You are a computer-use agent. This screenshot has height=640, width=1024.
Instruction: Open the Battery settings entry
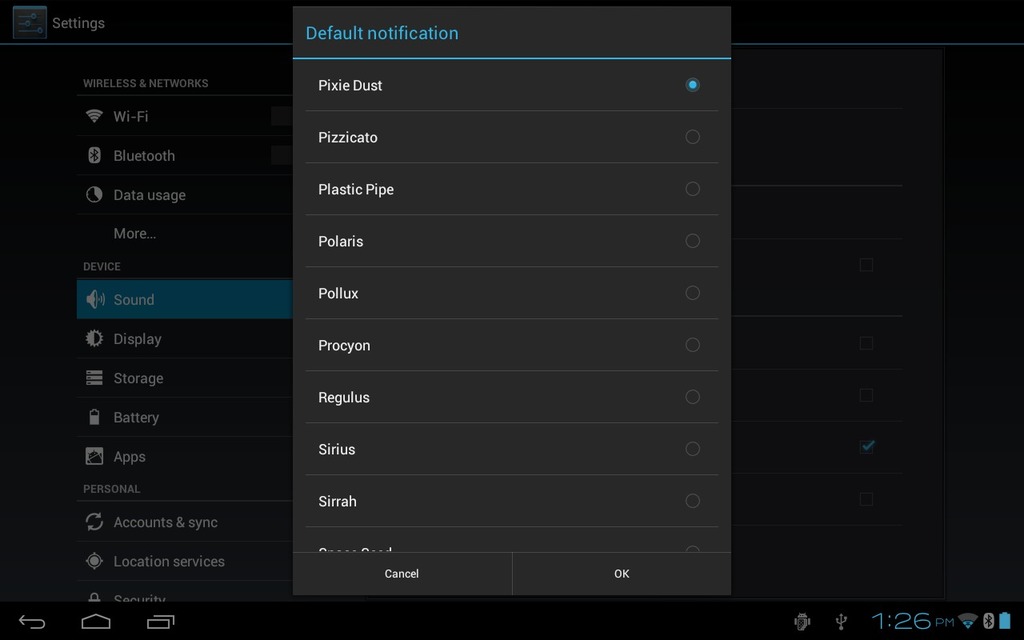coord(184,417)
